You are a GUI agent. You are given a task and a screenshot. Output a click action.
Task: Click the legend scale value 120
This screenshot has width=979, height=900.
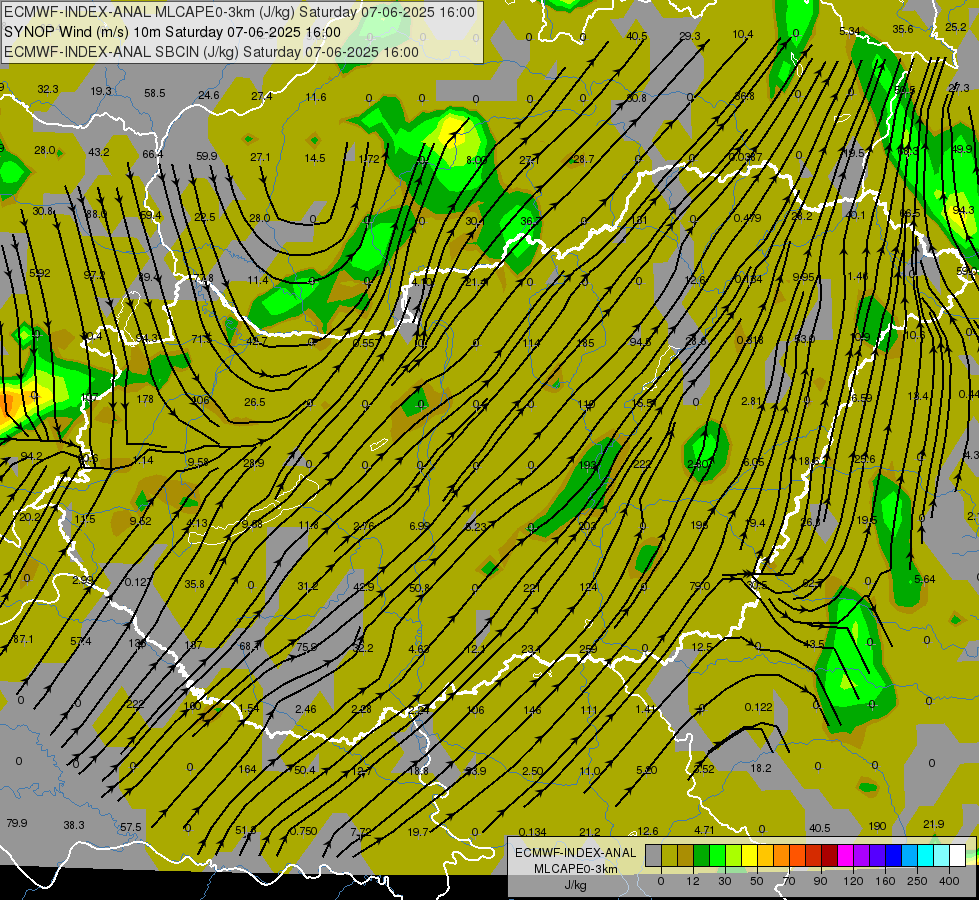pos(853,881)
